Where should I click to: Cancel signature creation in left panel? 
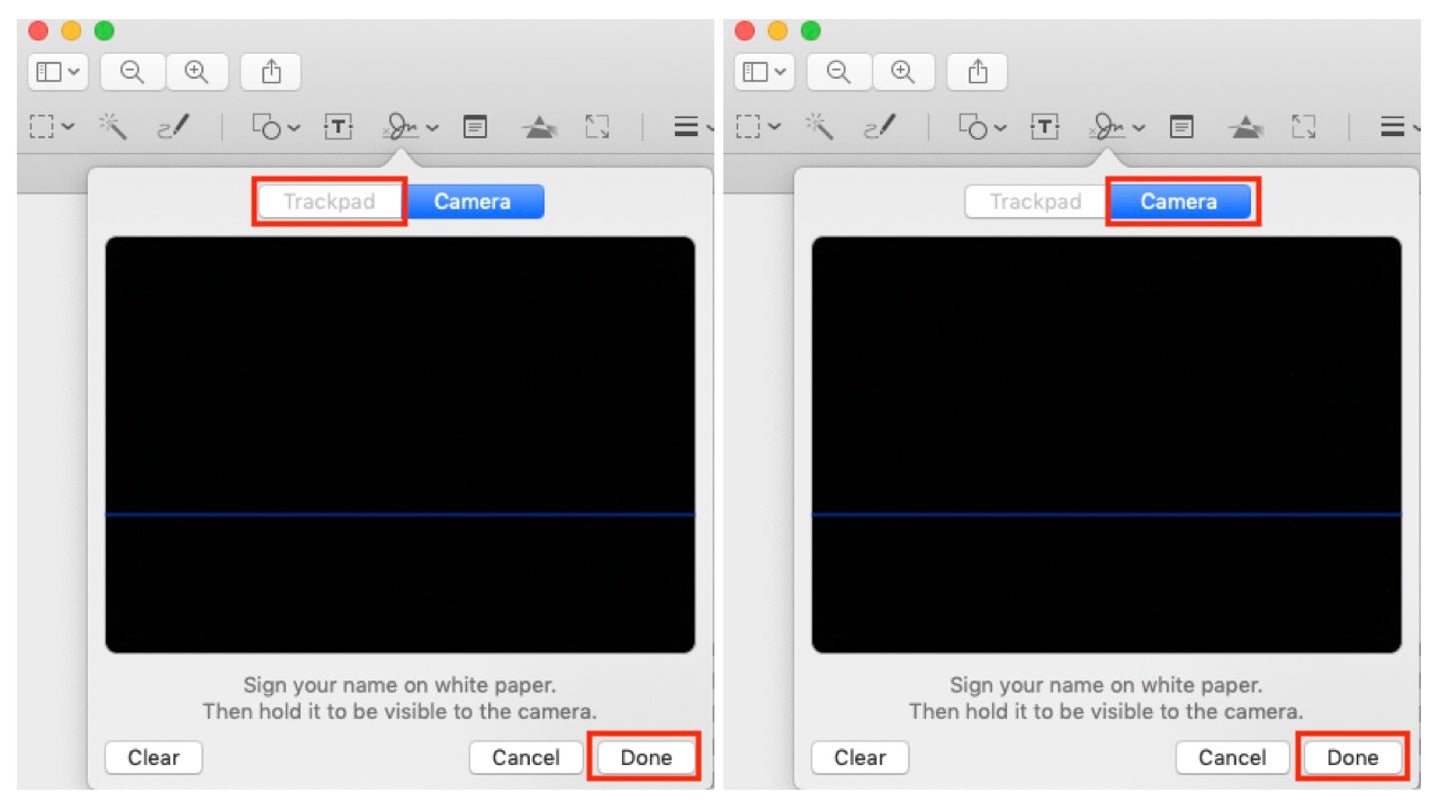pos(526,758)
